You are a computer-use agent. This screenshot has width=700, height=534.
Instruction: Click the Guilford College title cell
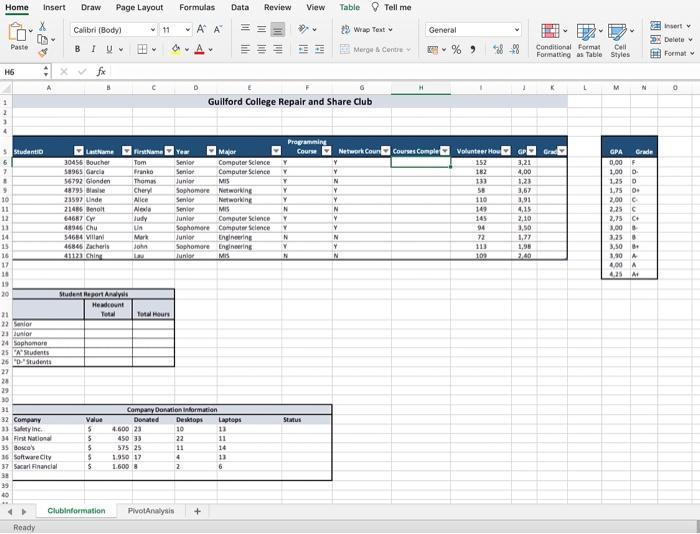[x=290, y=102]
